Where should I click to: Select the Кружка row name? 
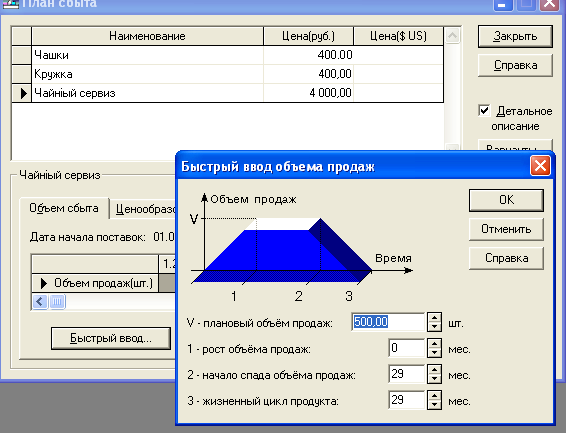point(148,74)
